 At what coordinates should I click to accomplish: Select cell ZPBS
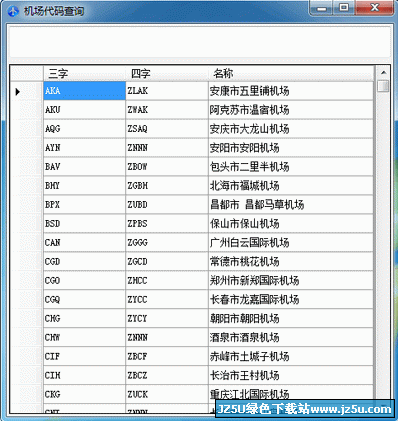point(167,224)
